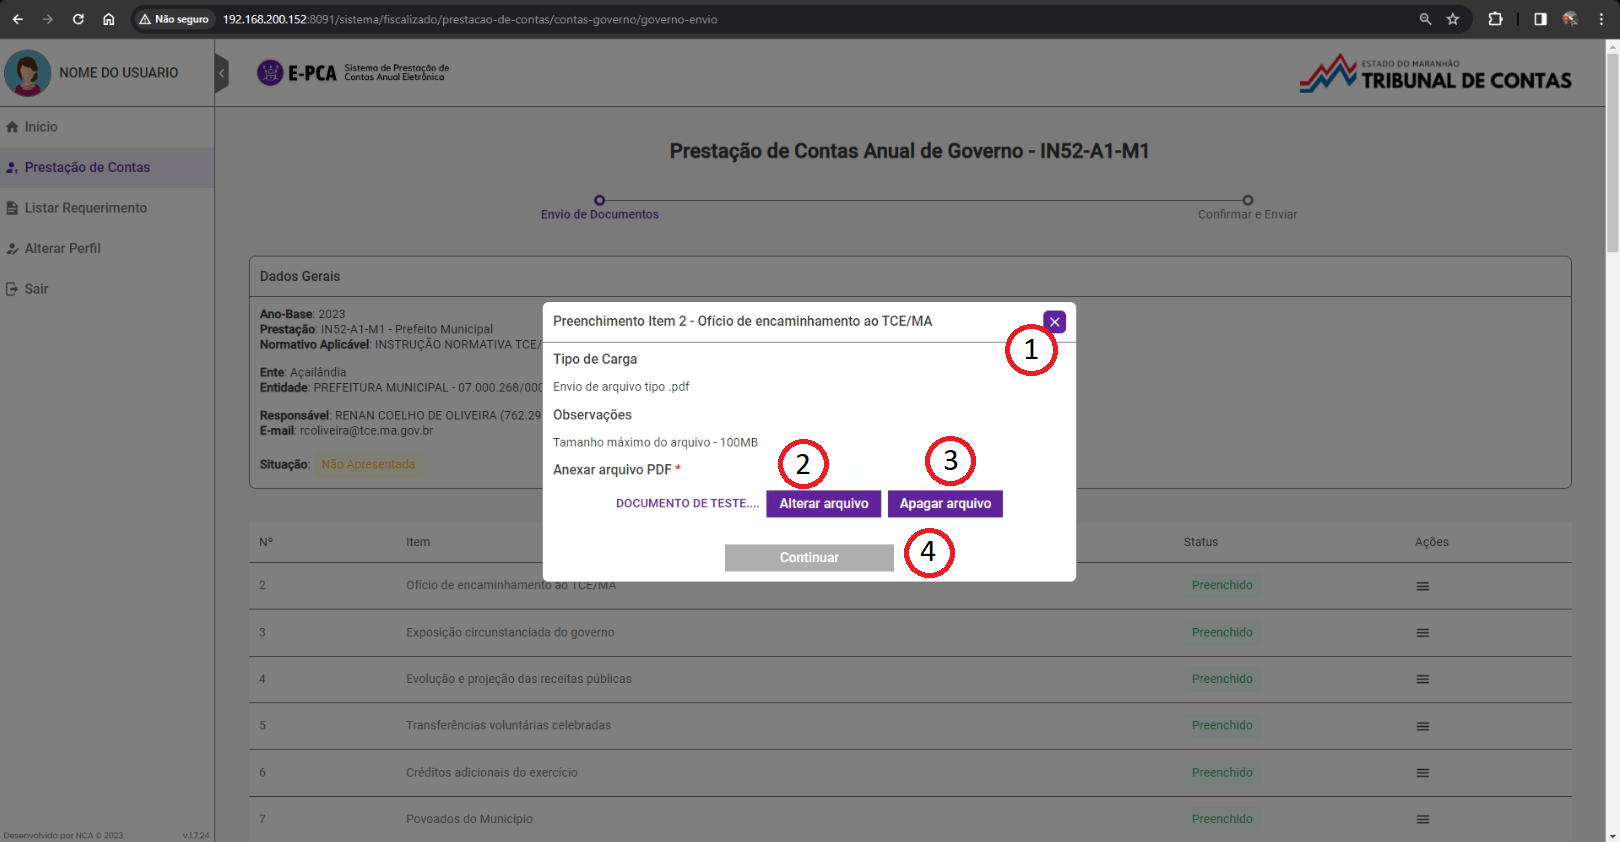Image resolution: width=1620 pixels, height=842 pixels.
Task: Open actions menu for Evolução e projeção row
Action: [x=1422, y=679]
